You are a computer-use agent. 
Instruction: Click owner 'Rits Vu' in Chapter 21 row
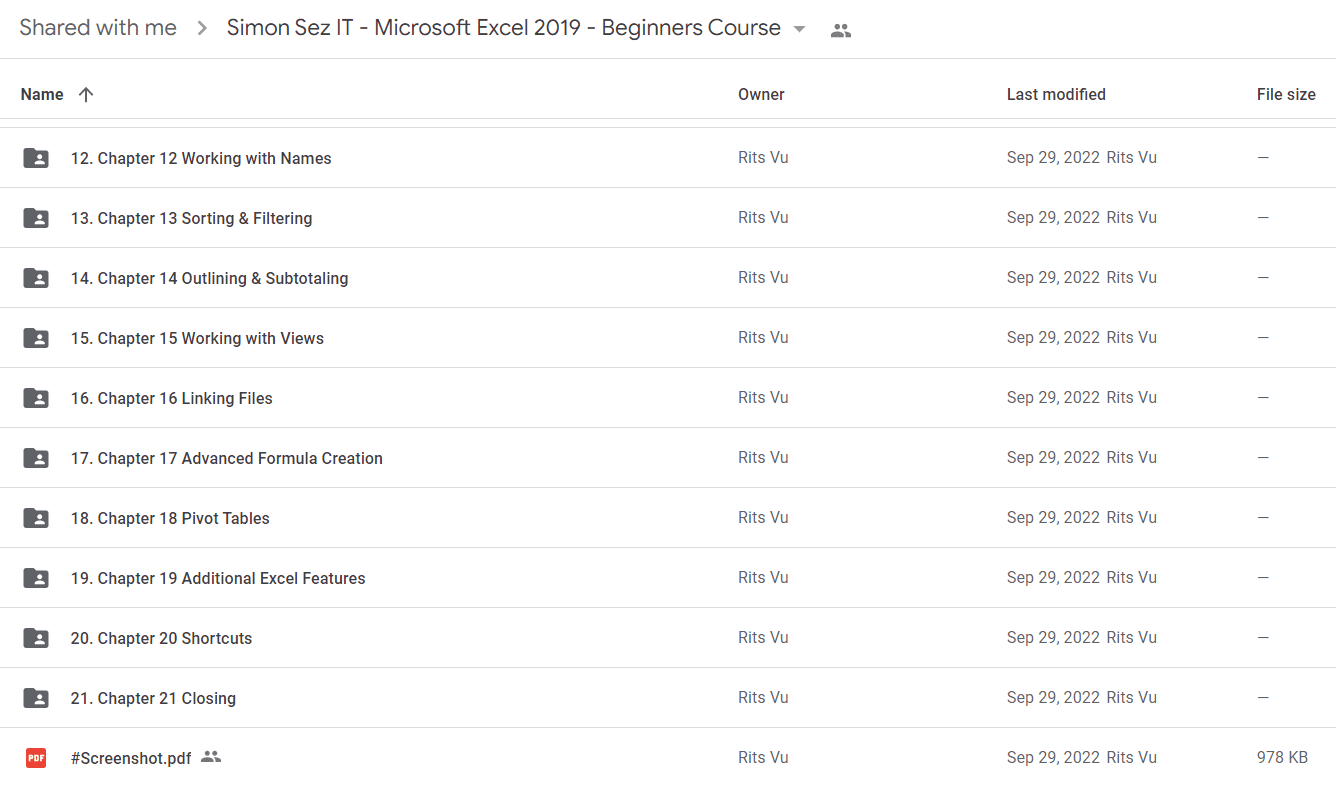coord(763,698)
